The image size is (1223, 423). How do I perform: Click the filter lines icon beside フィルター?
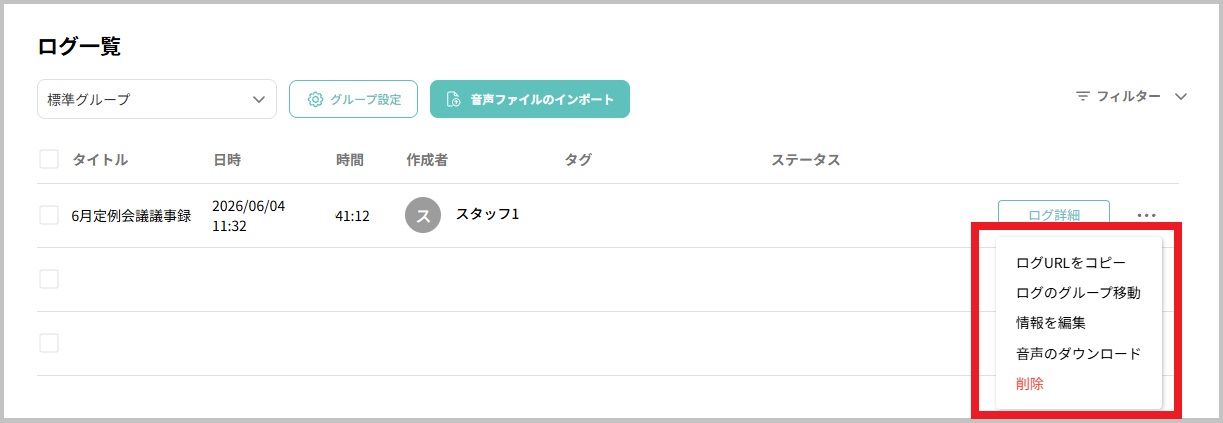coord(1083,97)
